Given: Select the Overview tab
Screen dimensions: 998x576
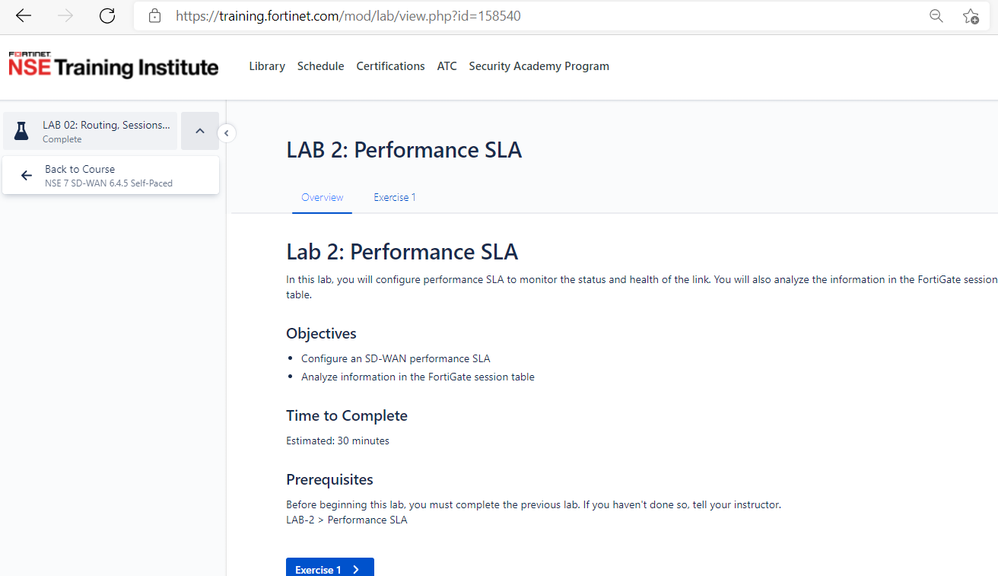Looking at the screenshot, I should (x=322, y=197).
